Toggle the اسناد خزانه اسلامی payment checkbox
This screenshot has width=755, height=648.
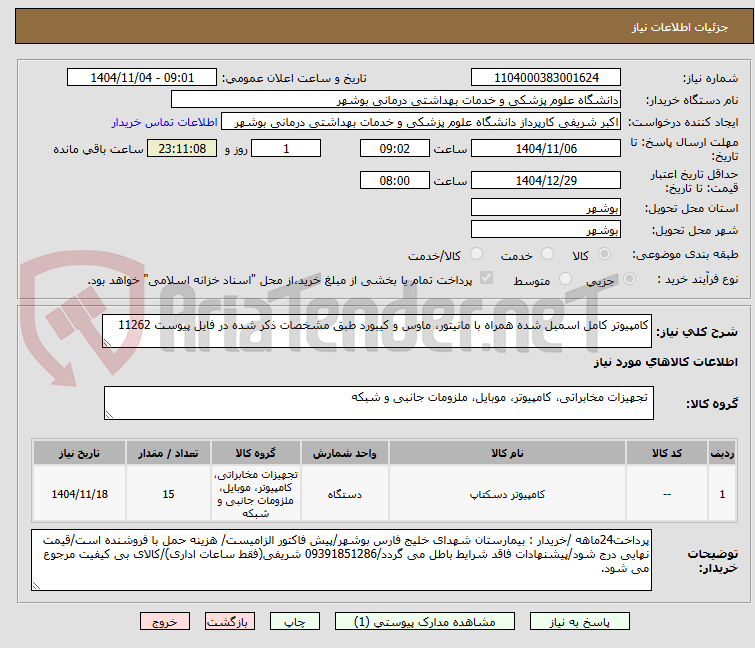(486, 278)
